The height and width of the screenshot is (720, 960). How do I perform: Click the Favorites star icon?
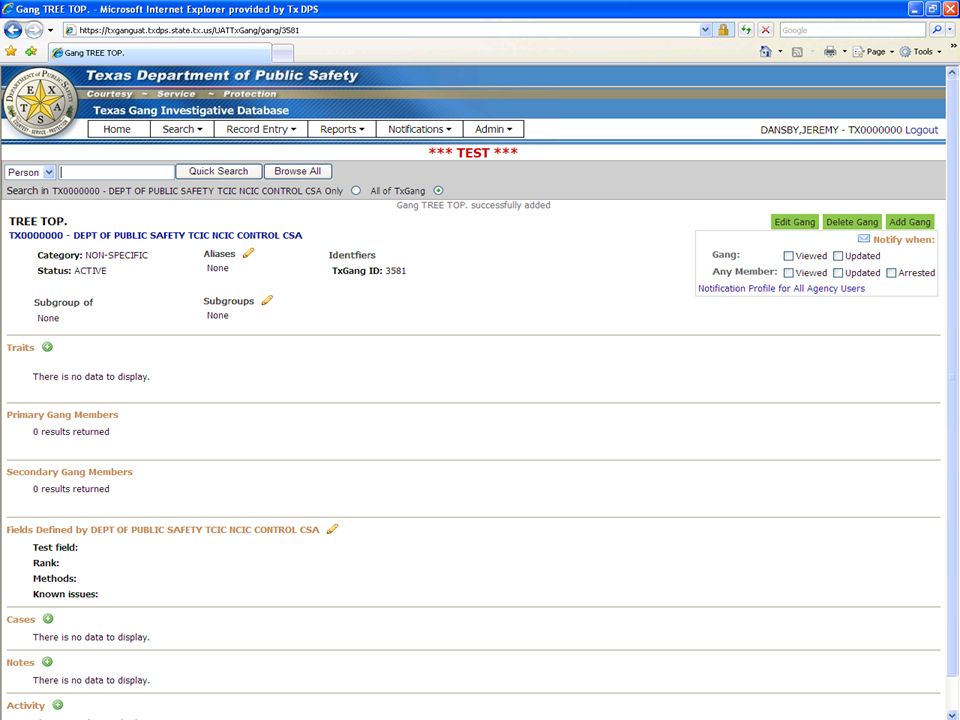tap(10, 51)
